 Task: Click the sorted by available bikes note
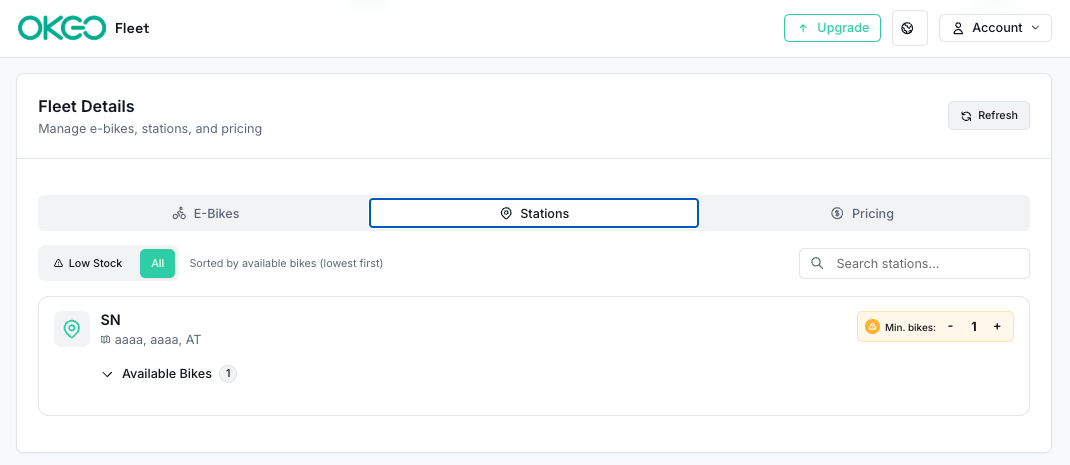click(x=286, y=264)
